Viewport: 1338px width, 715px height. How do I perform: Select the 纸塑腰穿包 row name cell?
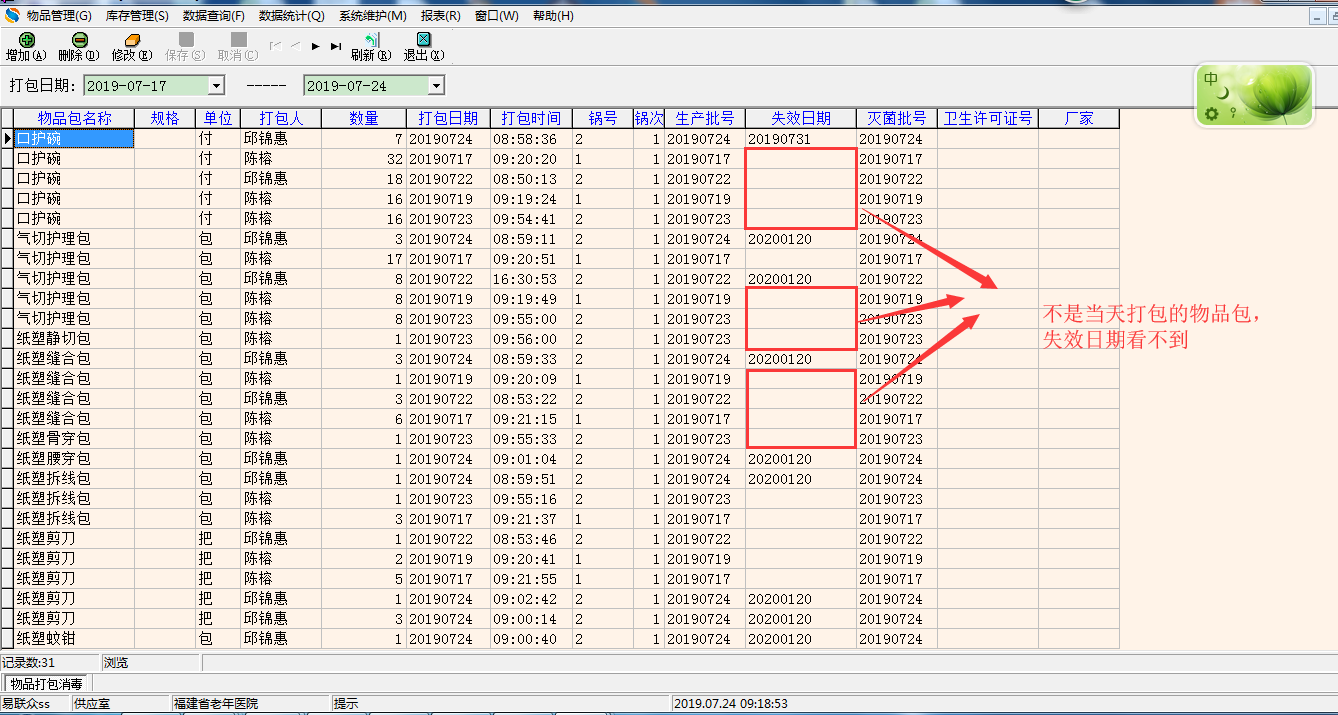74,459
